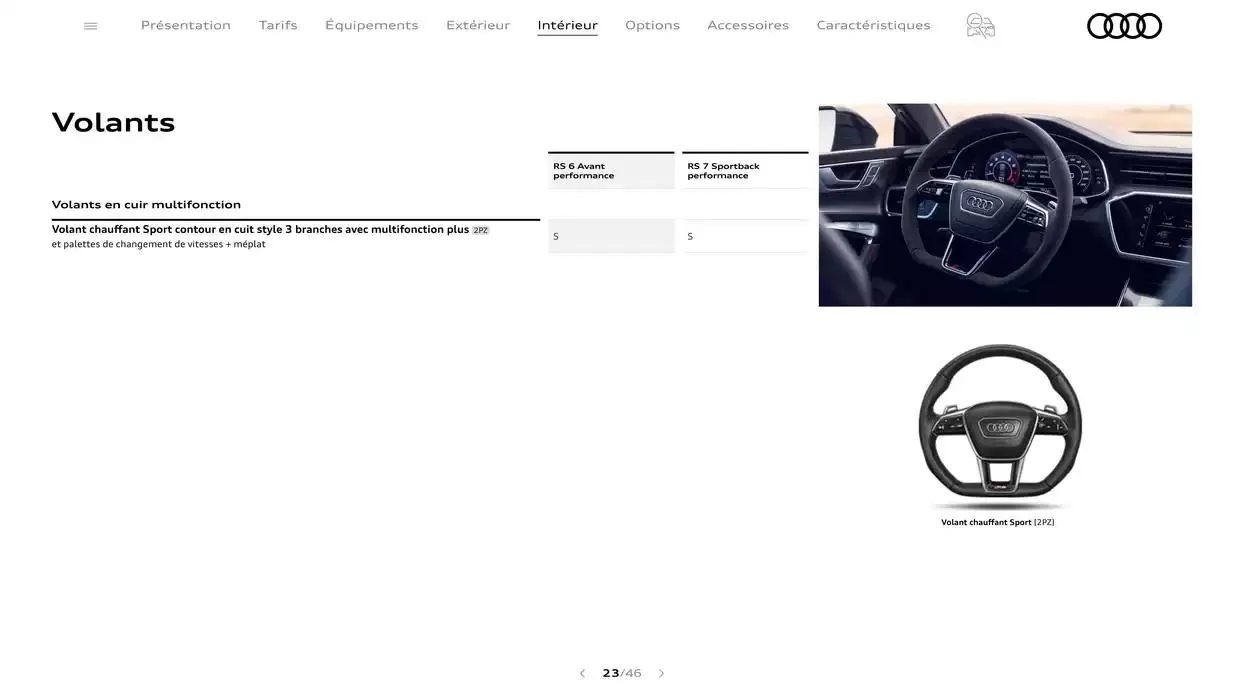Click the Audi rings logo
Viewport: 1244px width, 700px height.
[x=1124, y=27]
